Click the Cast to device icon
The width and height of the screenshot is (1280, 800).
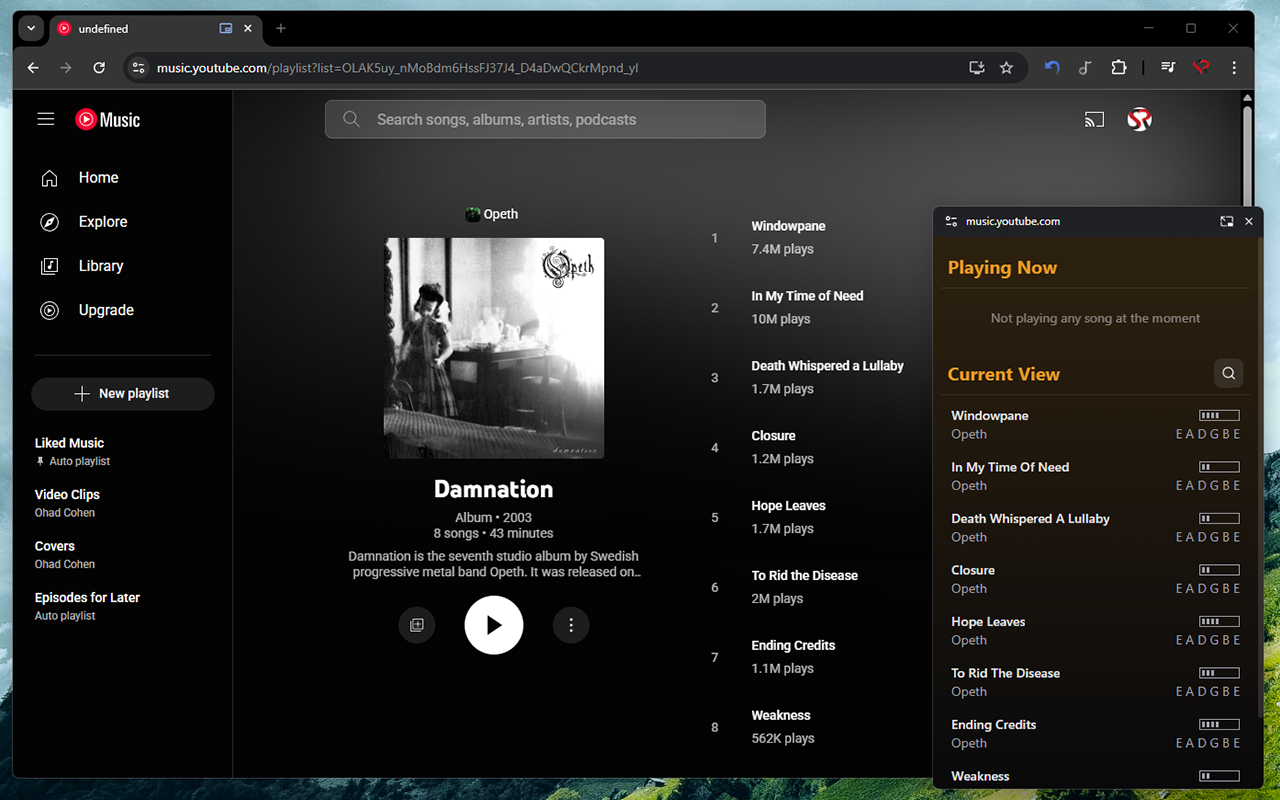[x=1095, y=120]
